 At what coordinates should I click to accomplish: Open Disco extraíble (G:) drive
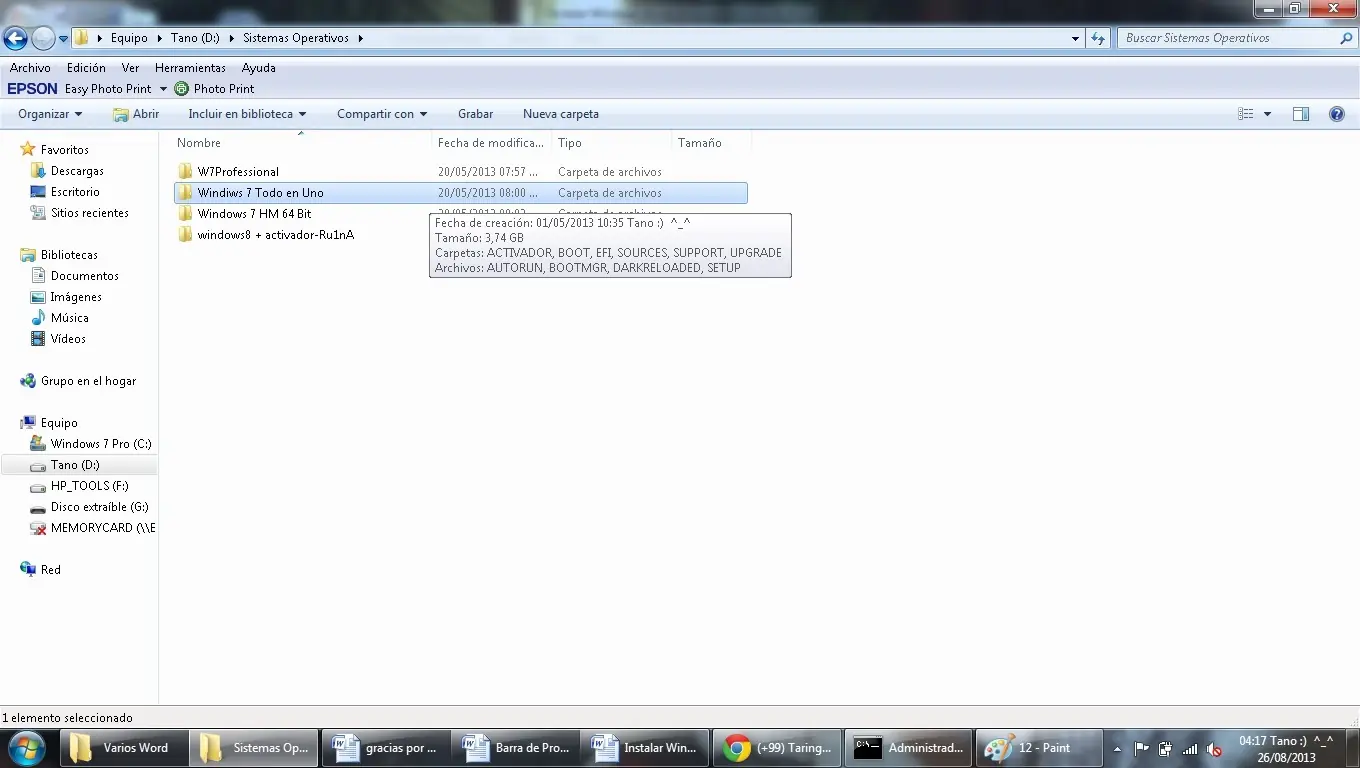(x=99, y=507)
